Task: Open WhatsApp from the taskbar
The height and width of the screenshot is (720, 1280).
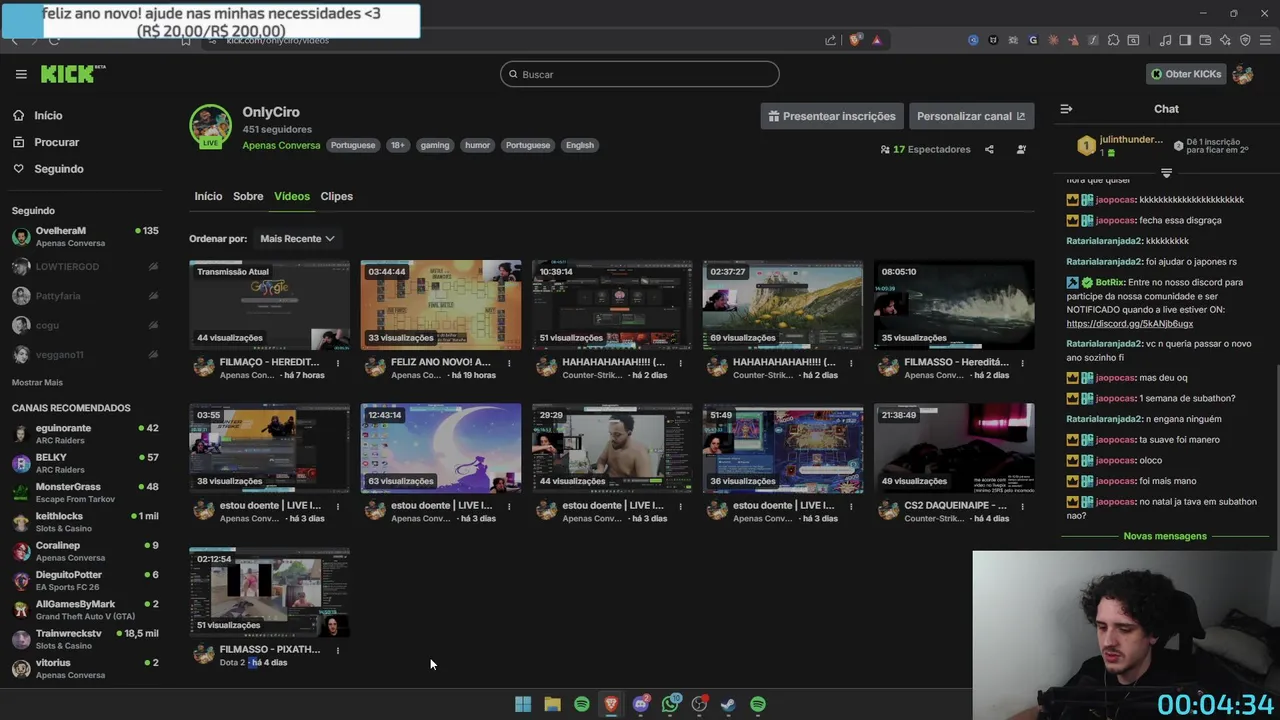Action: click(670, 704)
